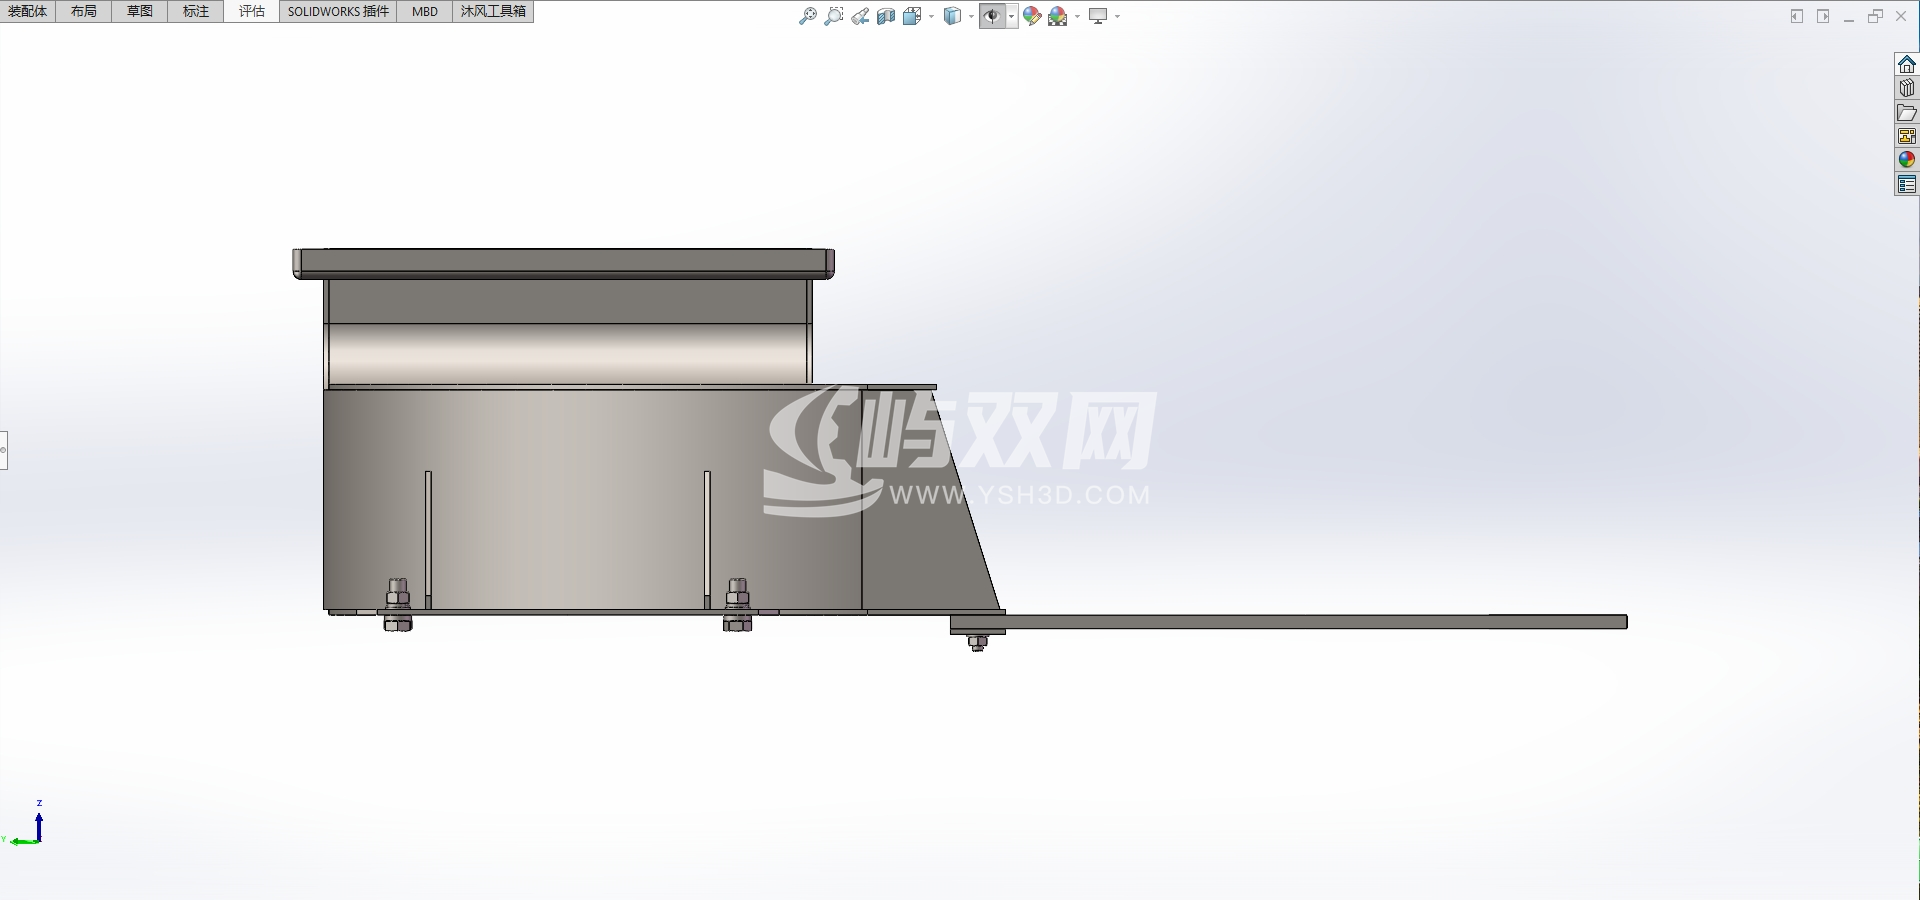Viewport: 1920px width, 900px height.
Task: Open the Design Library pane
Action: tap(1906, 88)
